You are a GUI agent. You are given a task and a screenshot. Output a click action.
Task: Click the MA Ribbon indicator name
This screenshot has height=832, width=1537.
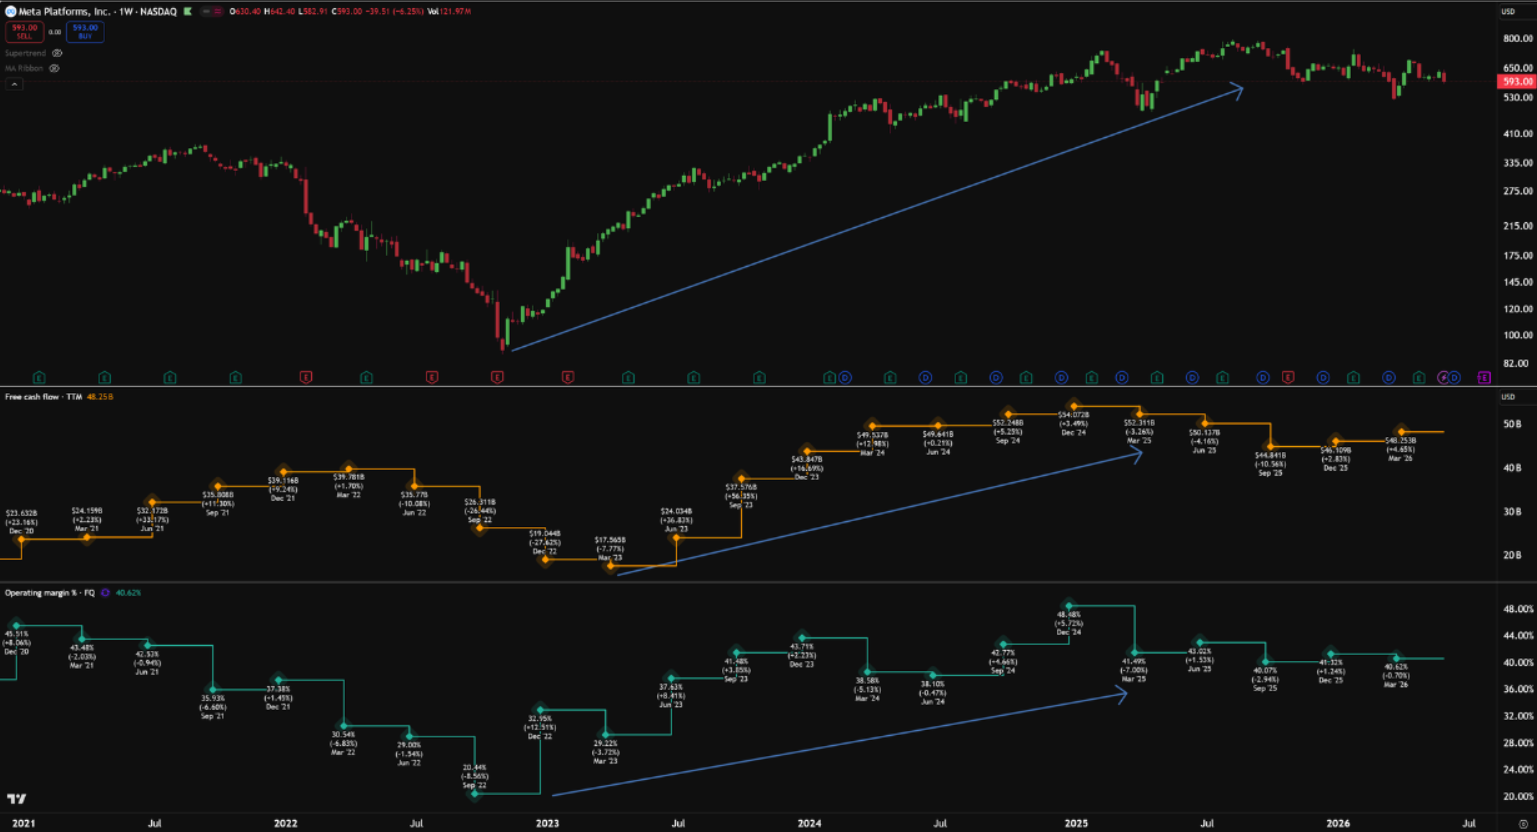[x=24, y=68]
